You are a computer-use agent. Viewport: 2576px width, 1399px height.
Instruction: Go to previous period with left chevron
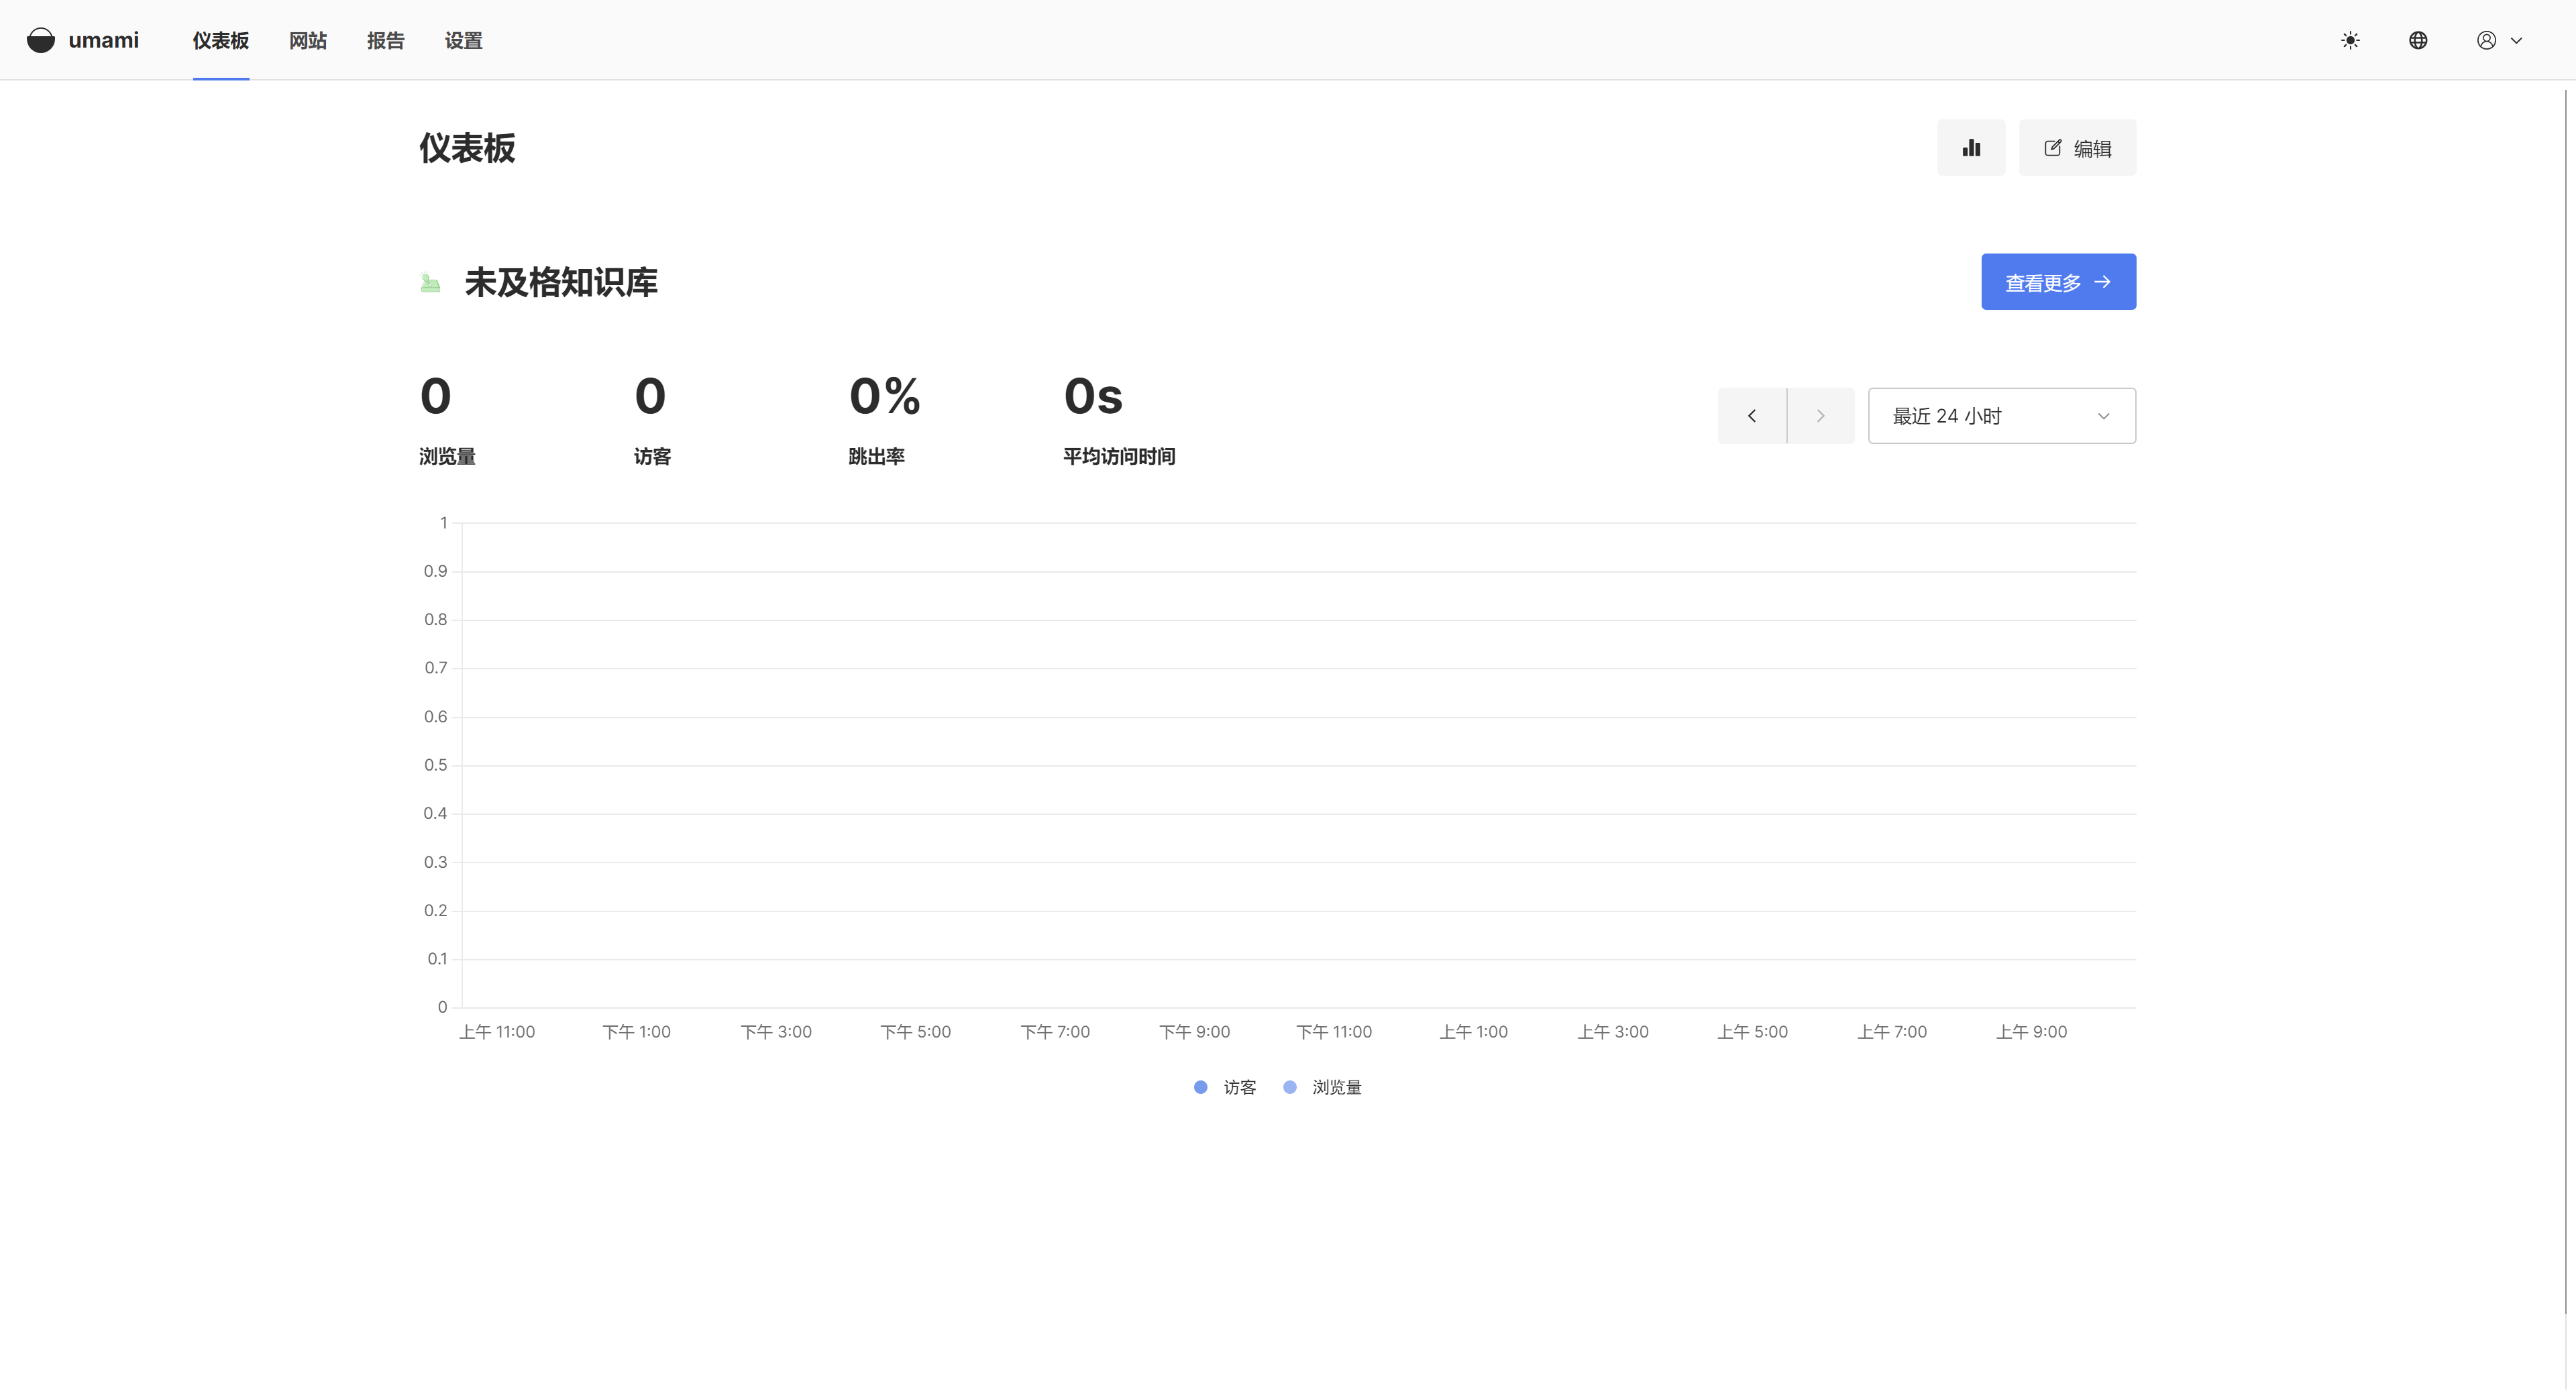(x=1752, y=416)
